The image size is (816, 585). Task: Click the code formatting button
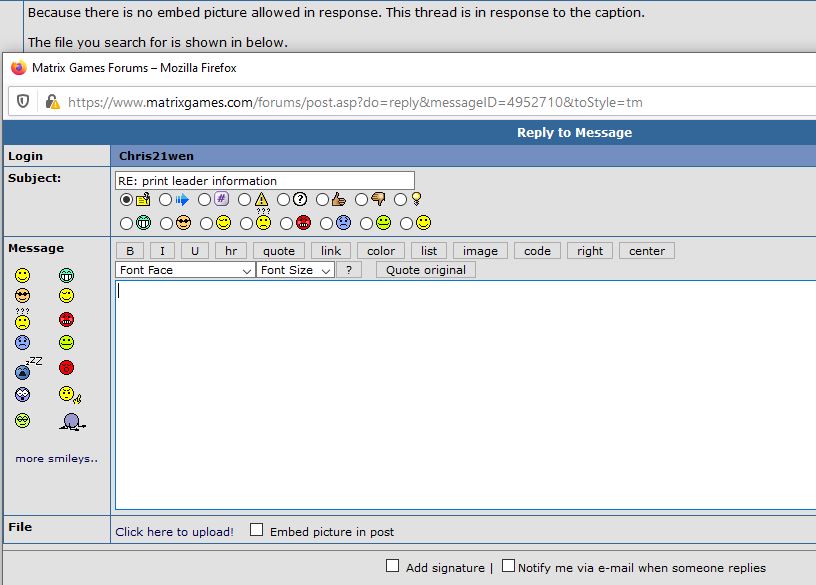click(537, 251)
